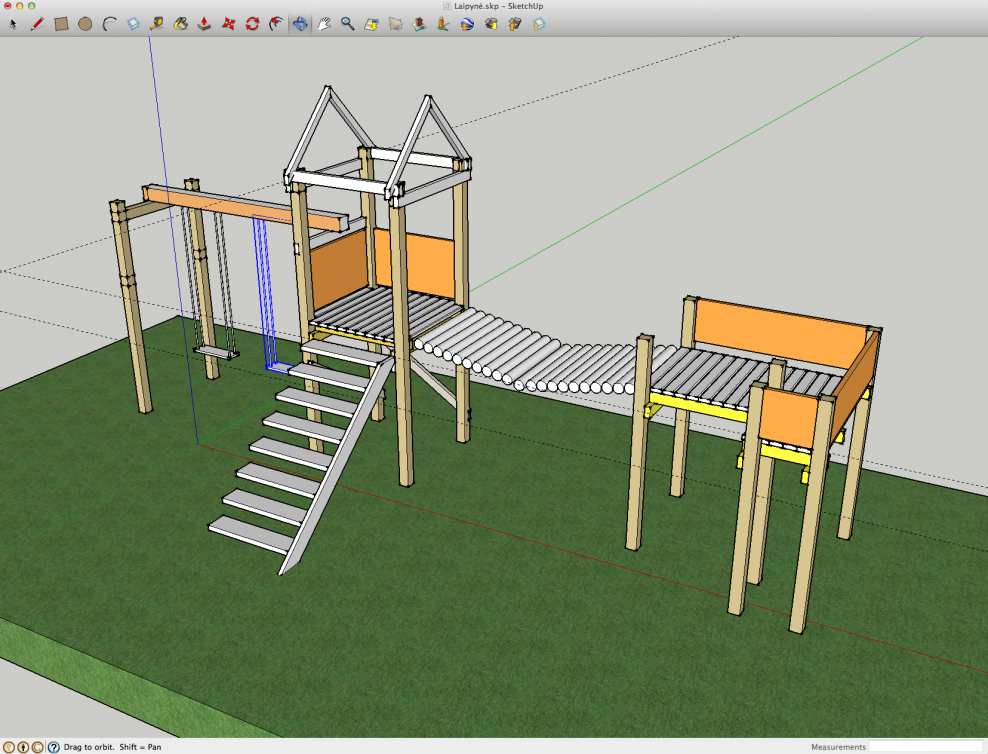Click the first circular status bar icon
The image size is (988, 754).
8,746
